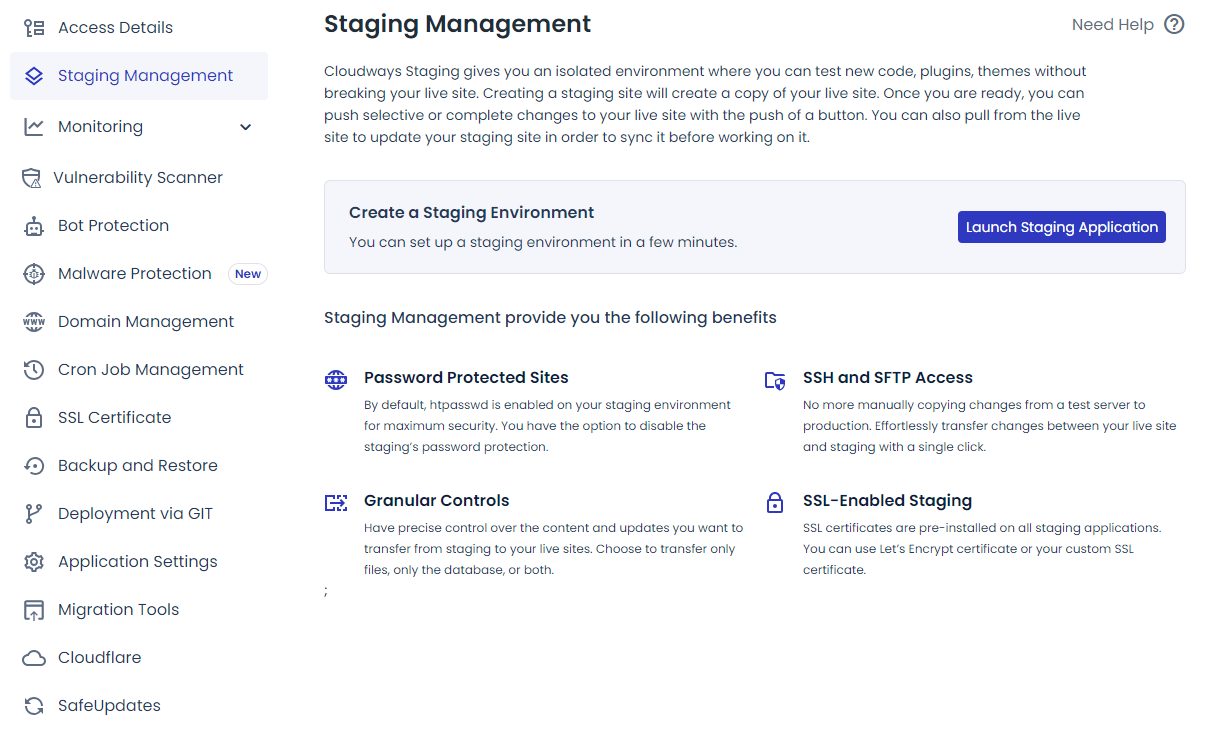Click the Access Details sidebar icon
Image resolution: width=1225 pixels, height=730 pixels.
pyautogui.click(x=34, y=27)
